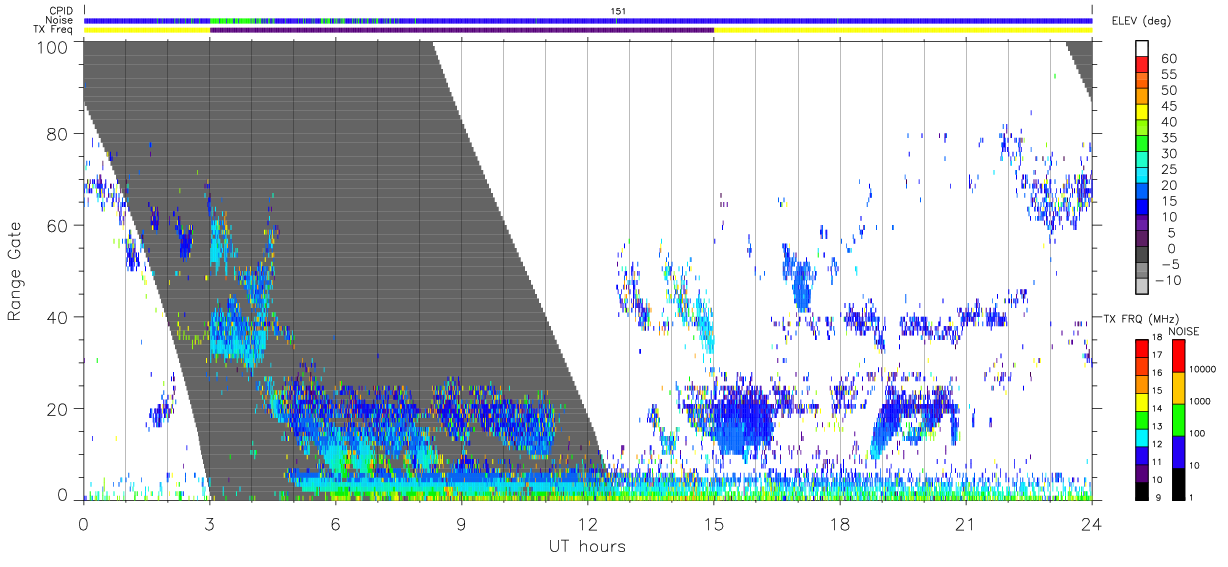
Task: Click the red segment of ELEV color bar
Action: point(1143,64)
